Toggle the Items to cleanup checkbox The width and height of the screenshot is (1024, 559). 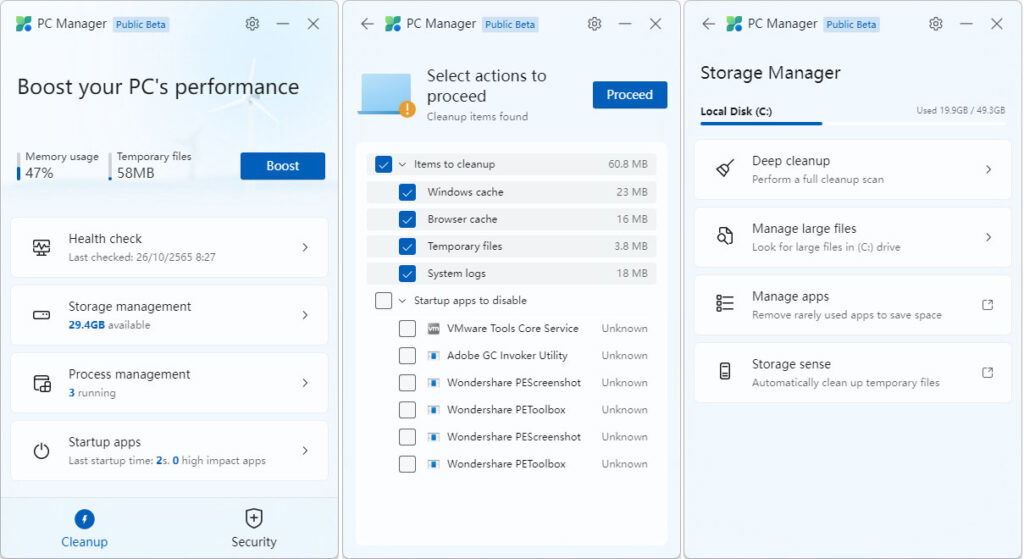pyautogui.click(x=383, y=164)
